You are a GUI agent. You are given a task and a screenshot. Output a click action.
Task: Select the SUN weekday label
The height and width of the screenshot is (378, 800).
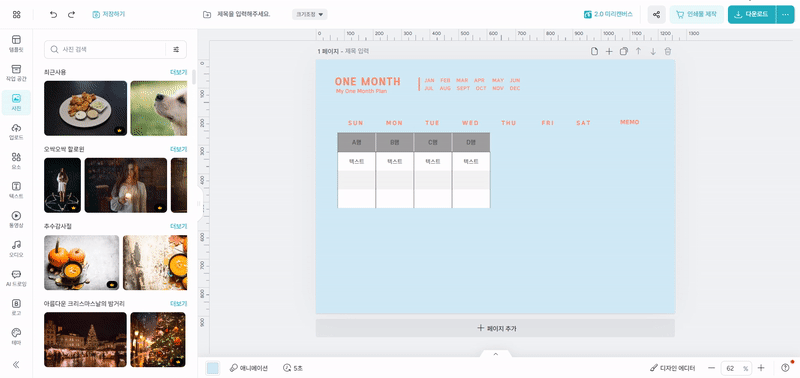tap(356, 123)
